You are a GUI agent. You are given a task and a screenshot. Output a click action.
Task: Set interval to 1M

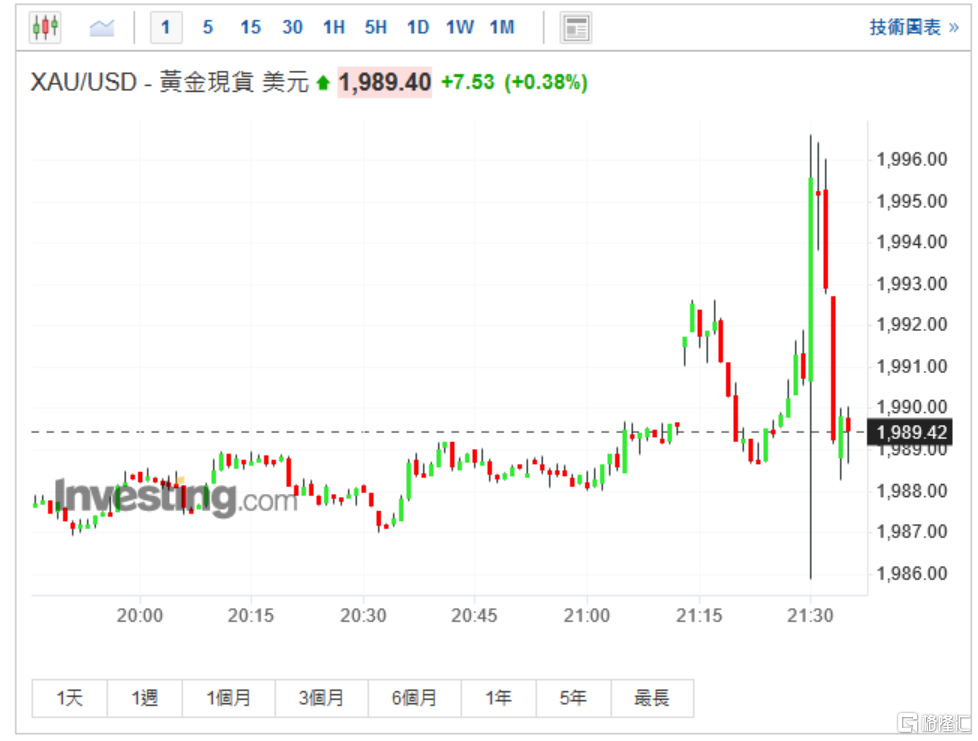pos(502,28)
